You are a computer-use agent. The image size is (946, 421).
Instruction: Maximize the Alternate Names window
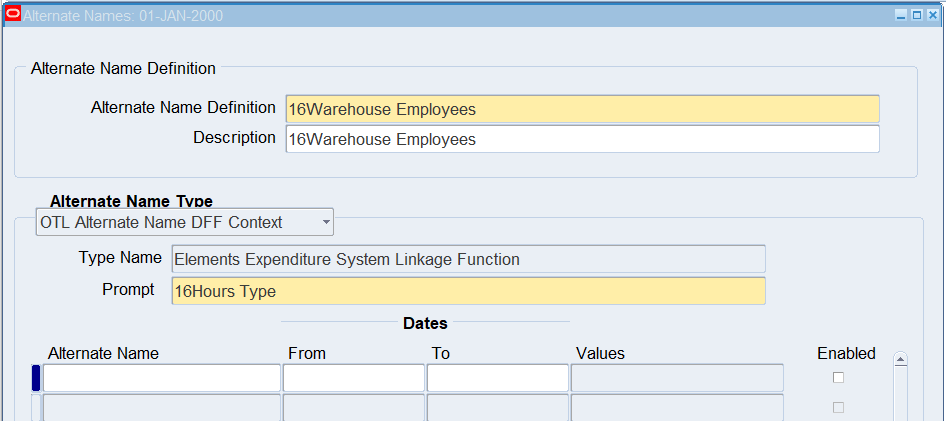click(917, 15)
